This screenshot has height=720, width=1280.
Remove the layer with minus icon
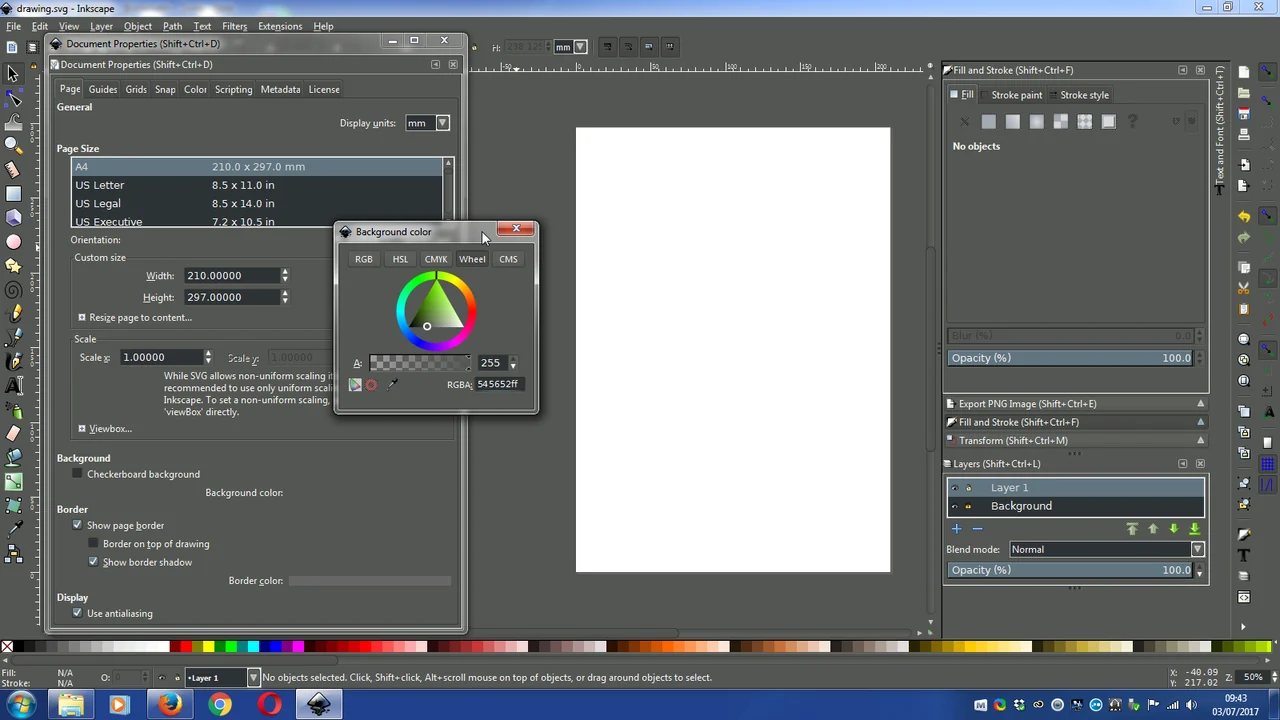(x=977, y=529)
